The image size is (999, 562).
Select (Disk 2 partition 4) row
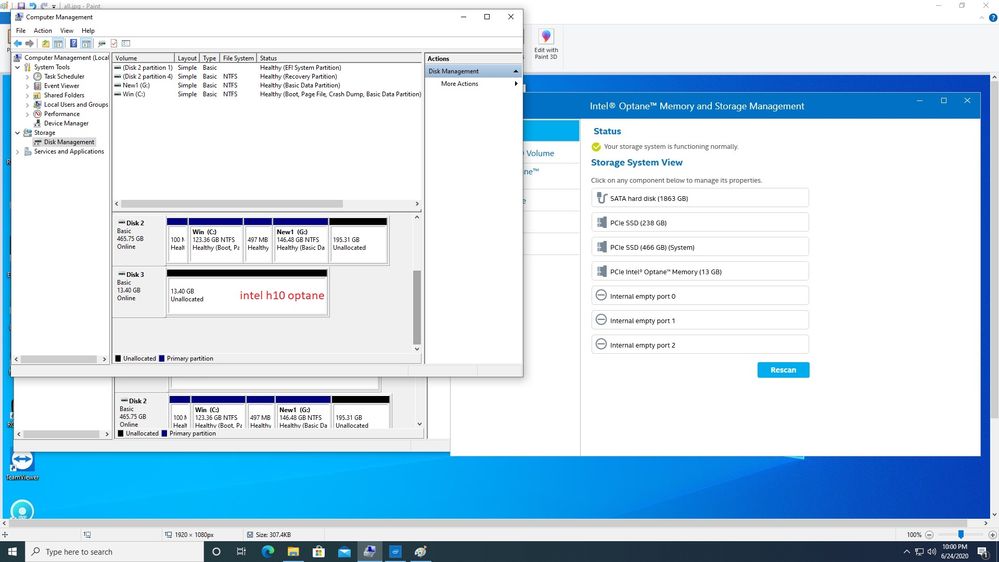click(268, 76)
